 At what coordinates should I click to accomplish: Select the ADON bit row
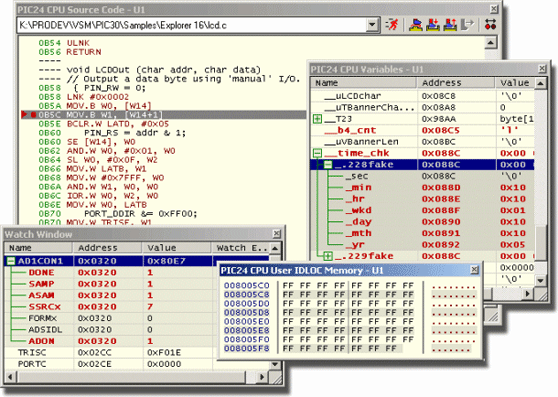pyautogui.click(x=110, y=341)
